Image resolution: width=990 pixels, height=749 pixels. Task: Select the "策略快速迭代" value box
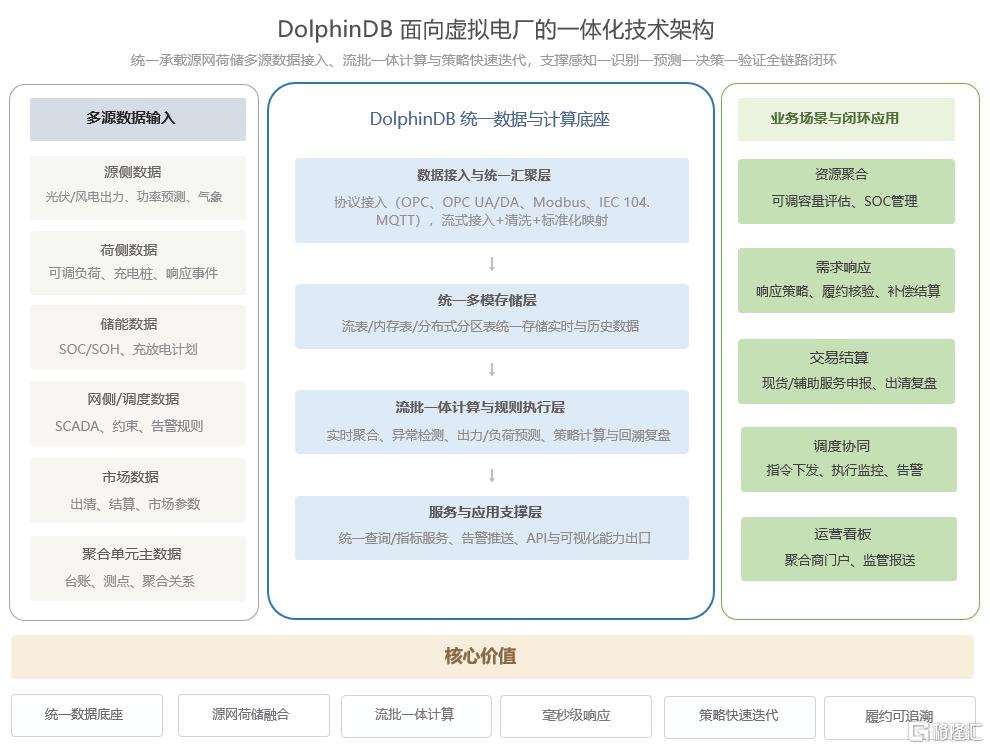click(x=739, y=717)
